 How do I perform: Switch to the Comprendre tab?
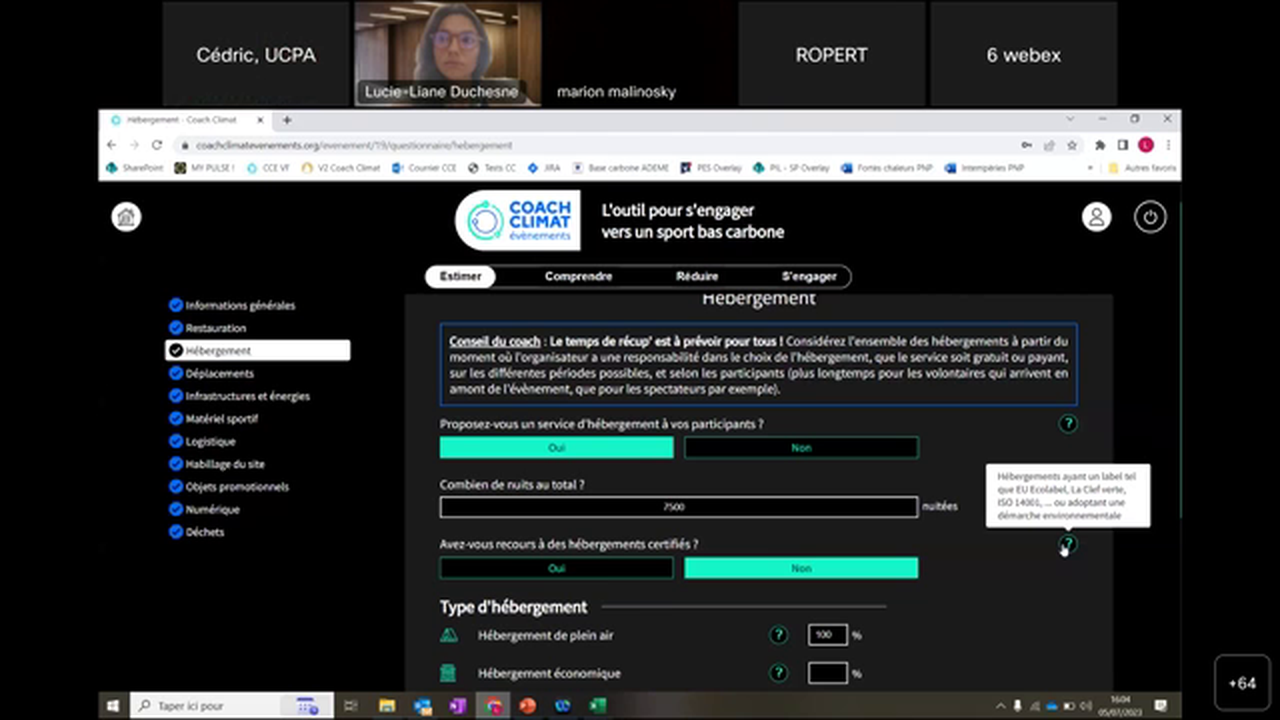pyautogui.click(x=578, y=276)
